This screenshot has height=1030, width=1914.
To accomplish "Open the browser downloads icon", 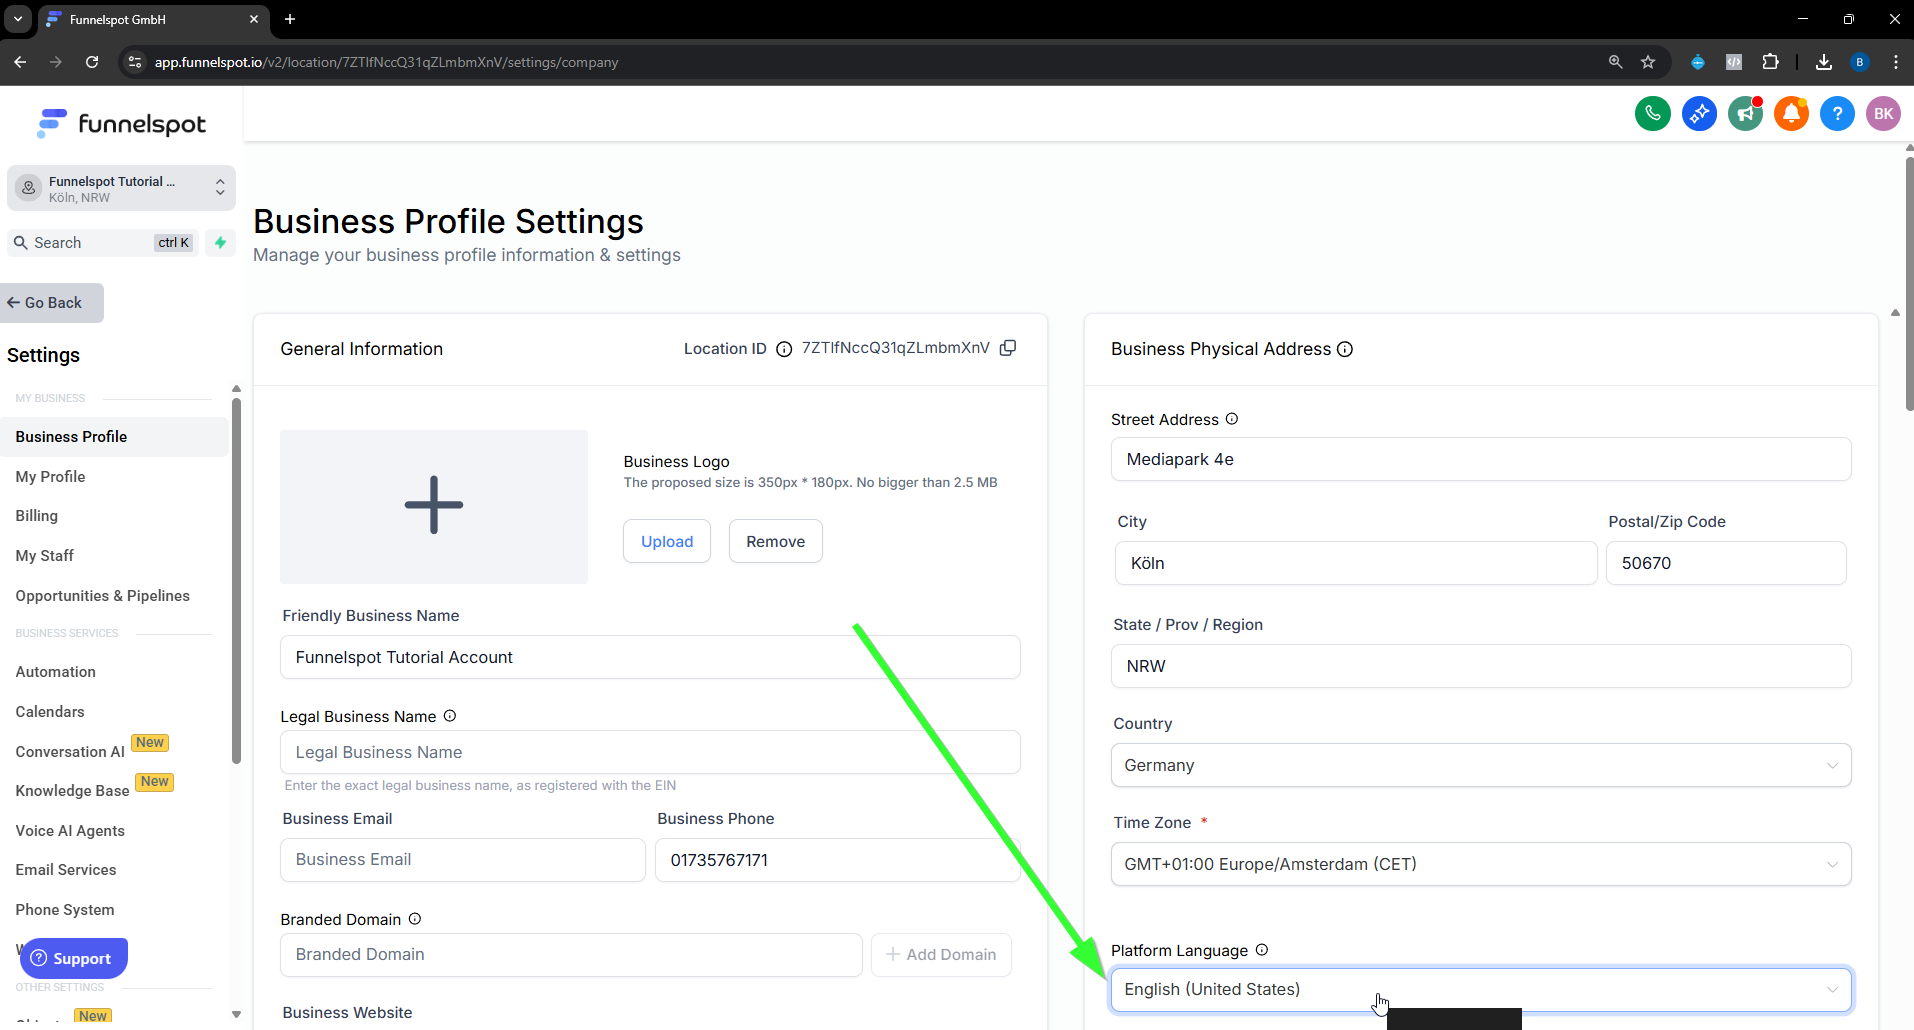I will 1824,62.
